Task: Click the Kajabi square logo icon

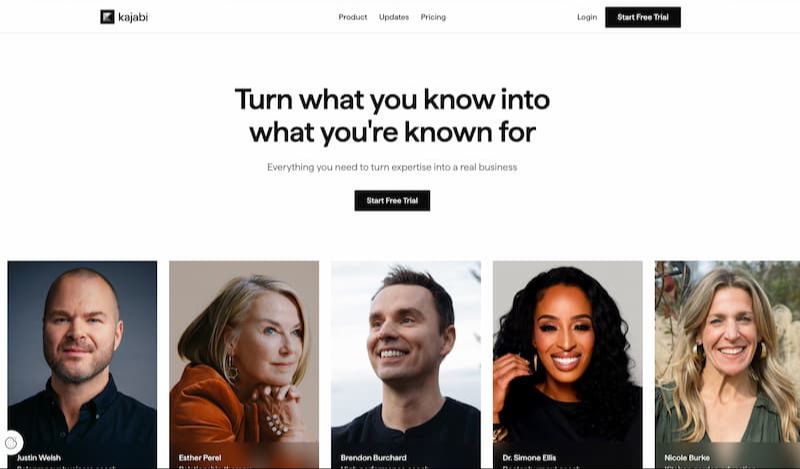Action: [107, 17]
